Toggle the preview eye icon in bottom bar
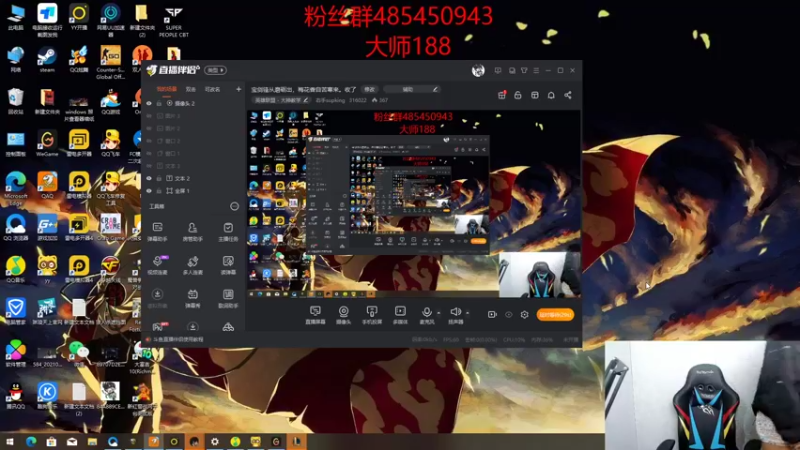800x450 pixels. (509, 315)
